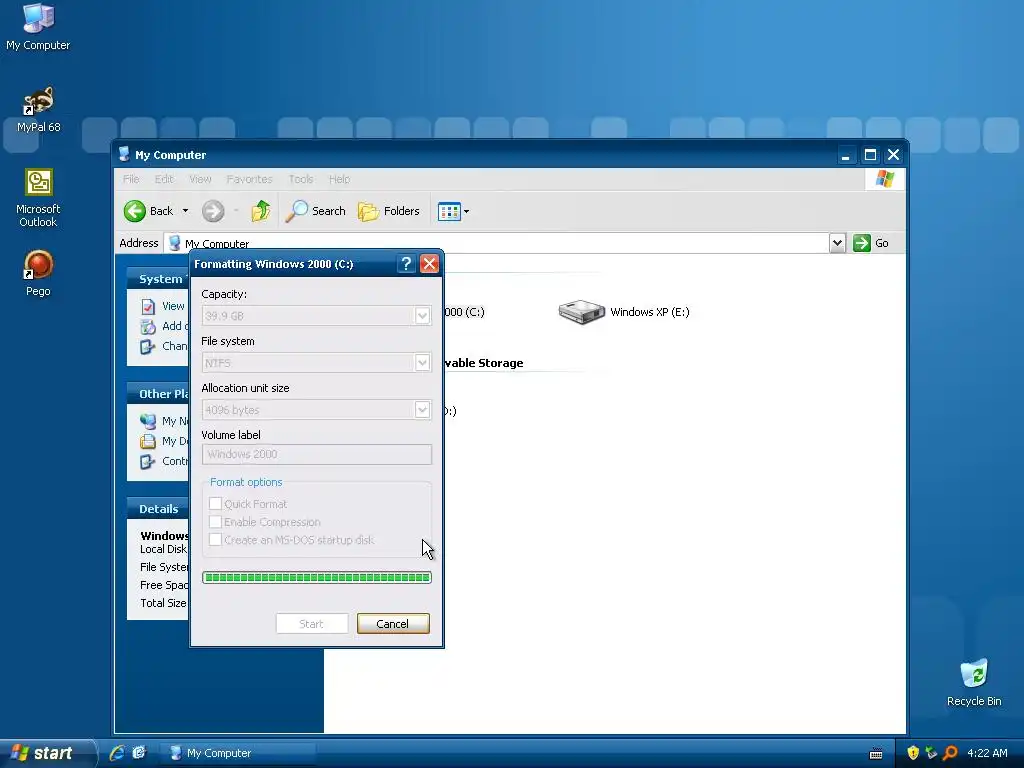
Task: Open the Edit menu
Action: (x=164, y=179)
